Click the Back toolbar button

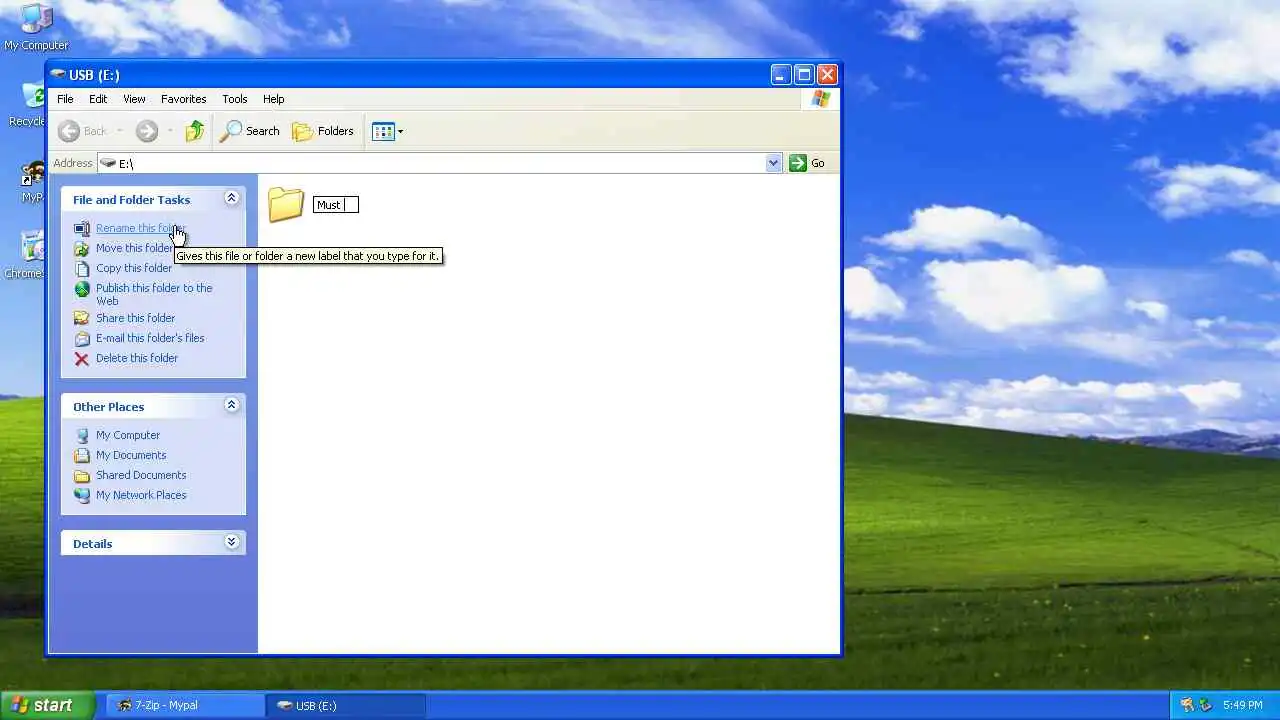click(x=83, y=131)
